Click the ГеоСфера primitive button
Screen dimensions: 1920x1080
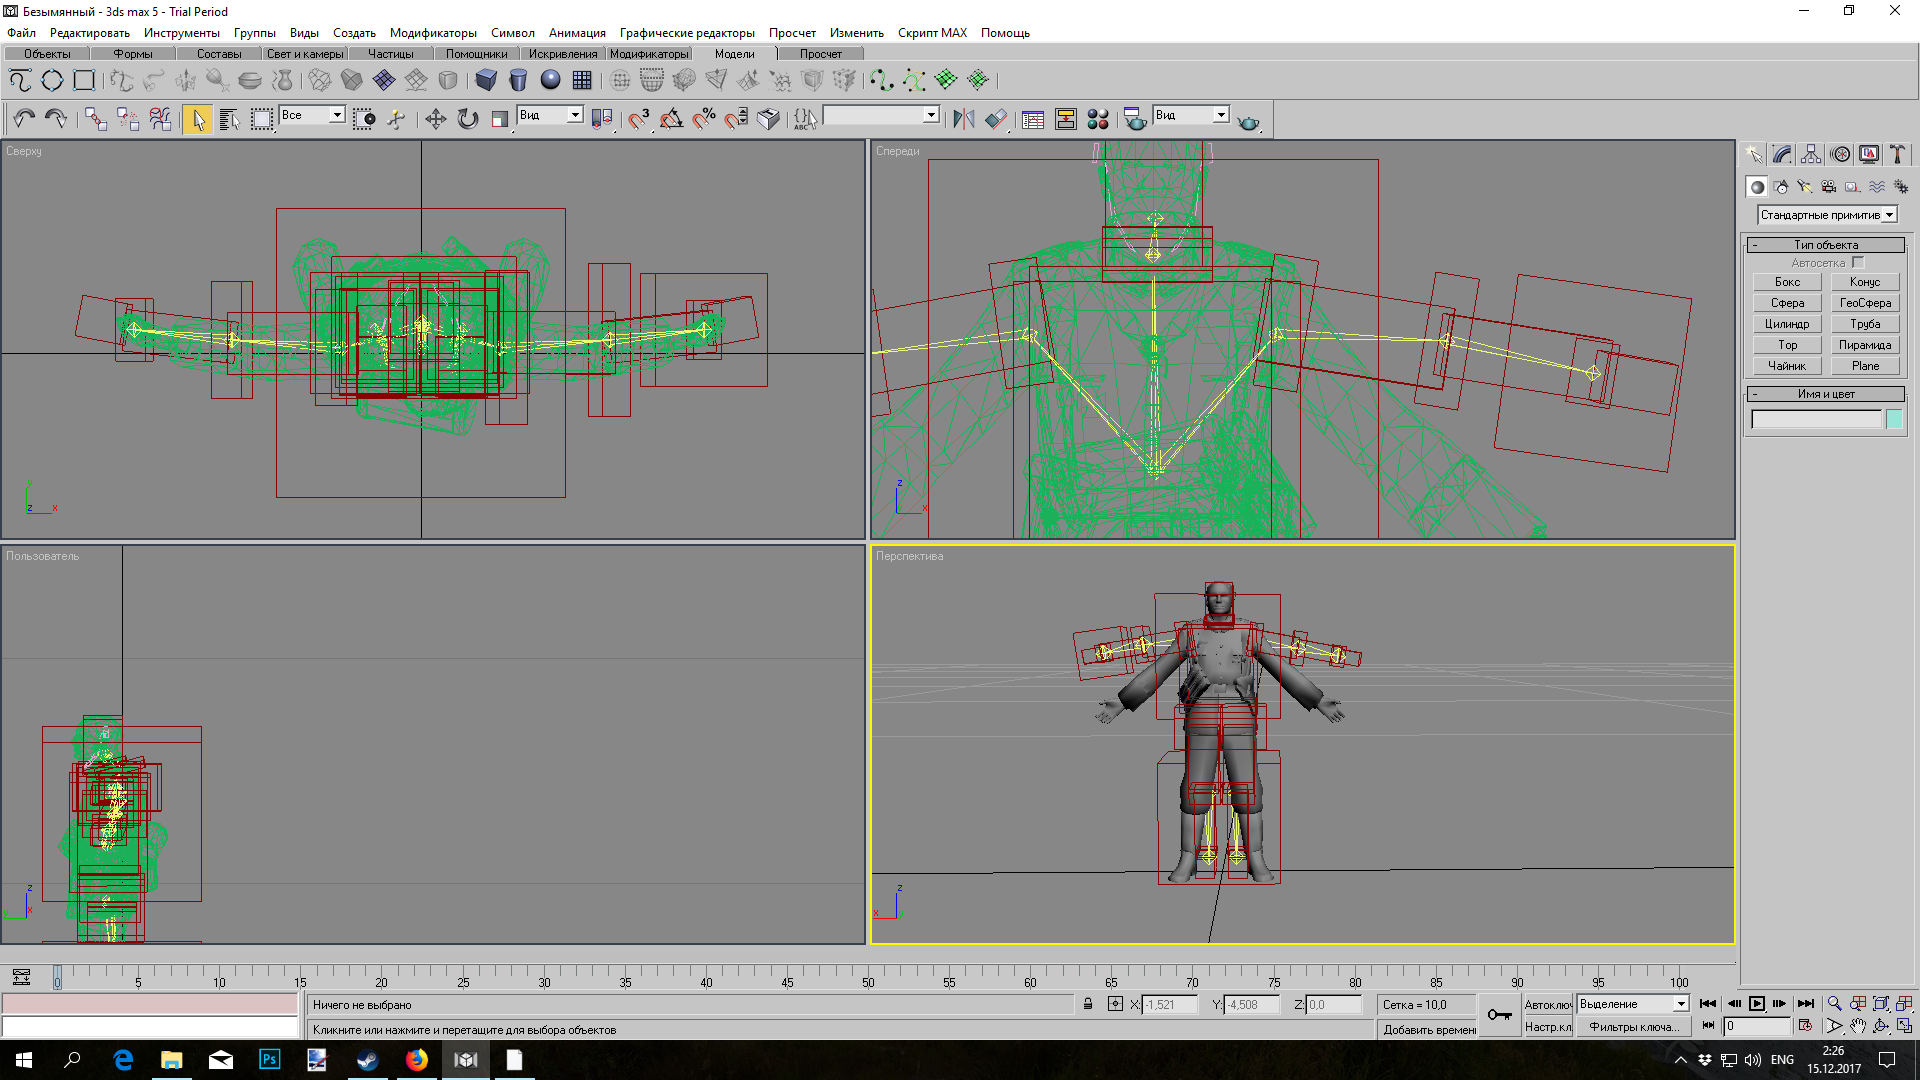(x=1865, y=303)
